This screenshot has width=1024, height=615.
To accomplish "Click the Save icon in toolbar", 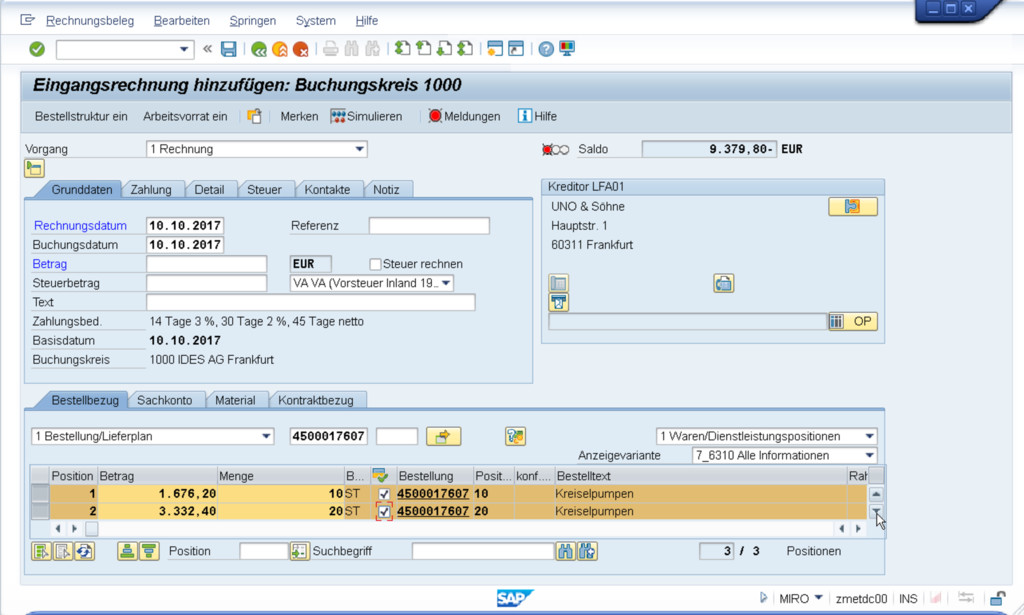I will coord(229,49).
